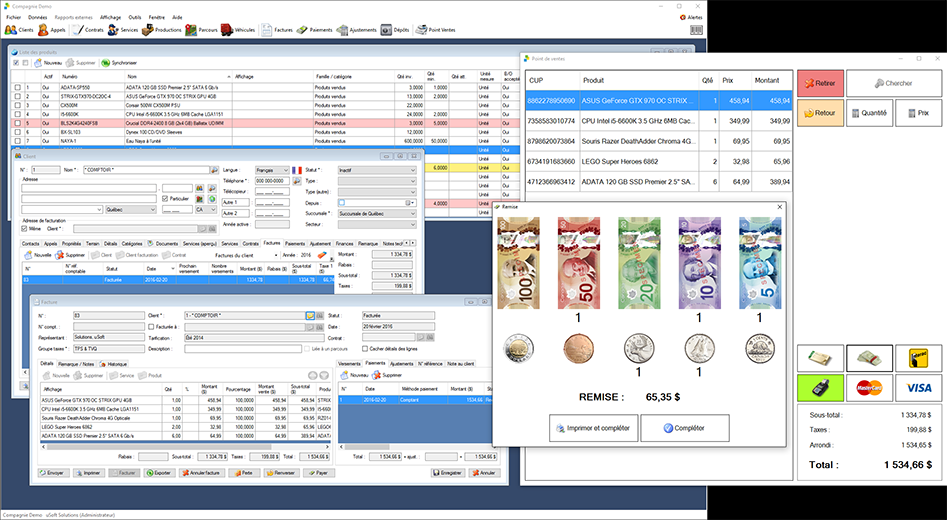The width and height of the screenshot is (947, 520).
Task: Choose MasterCard payment button
Action: pyautogui.click(x=869, y=388)
